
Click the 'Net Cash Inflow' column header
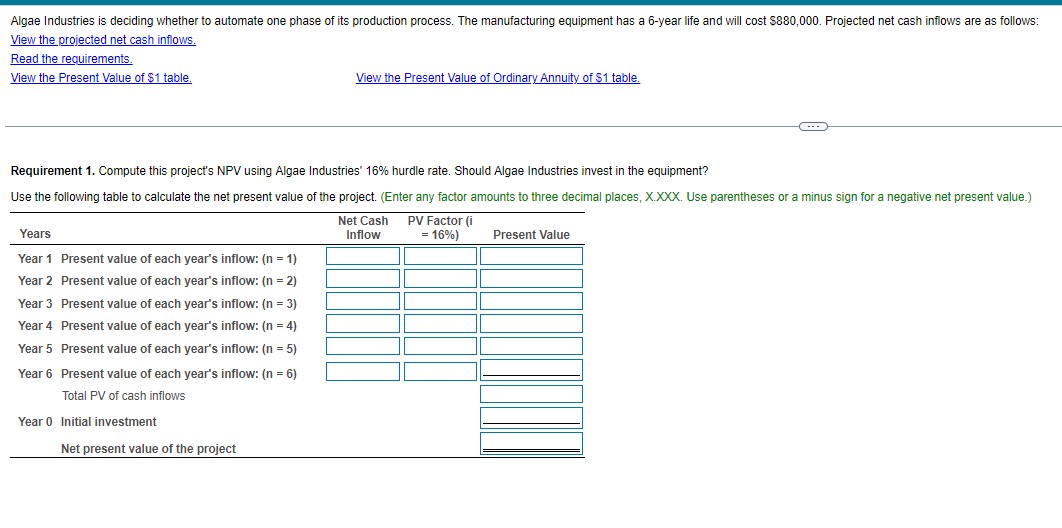click(x=363, y=228)
